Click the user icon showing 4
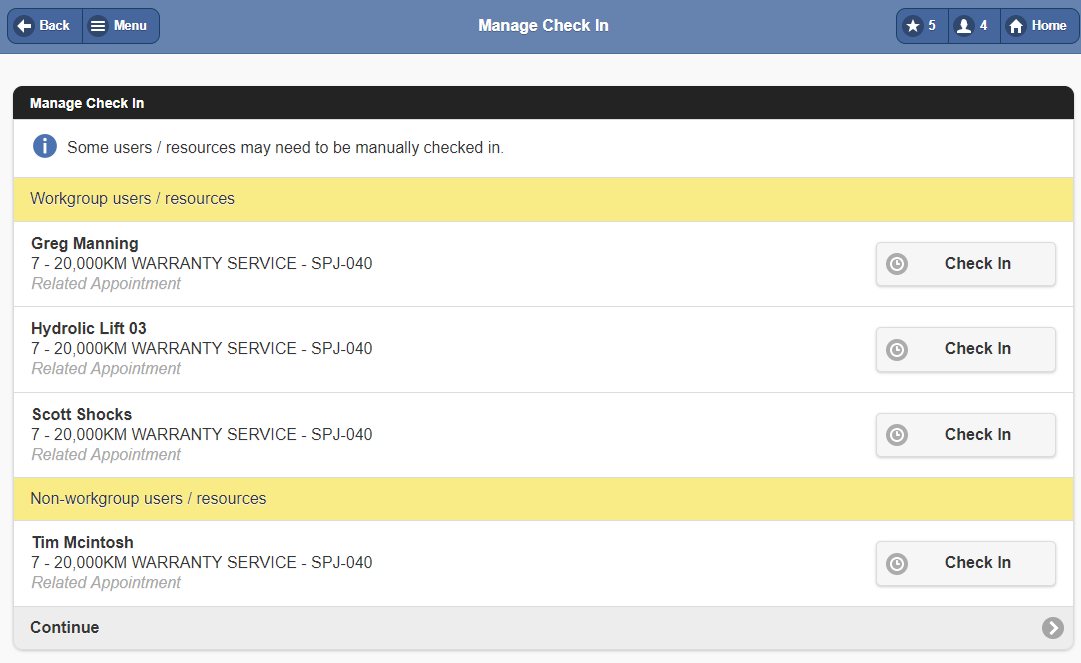 973,26
